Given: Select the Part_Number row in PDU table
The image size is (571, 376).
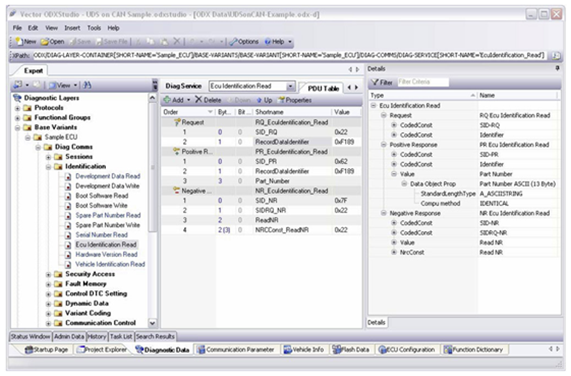Looking at the screenshot, I should point(261,181).
